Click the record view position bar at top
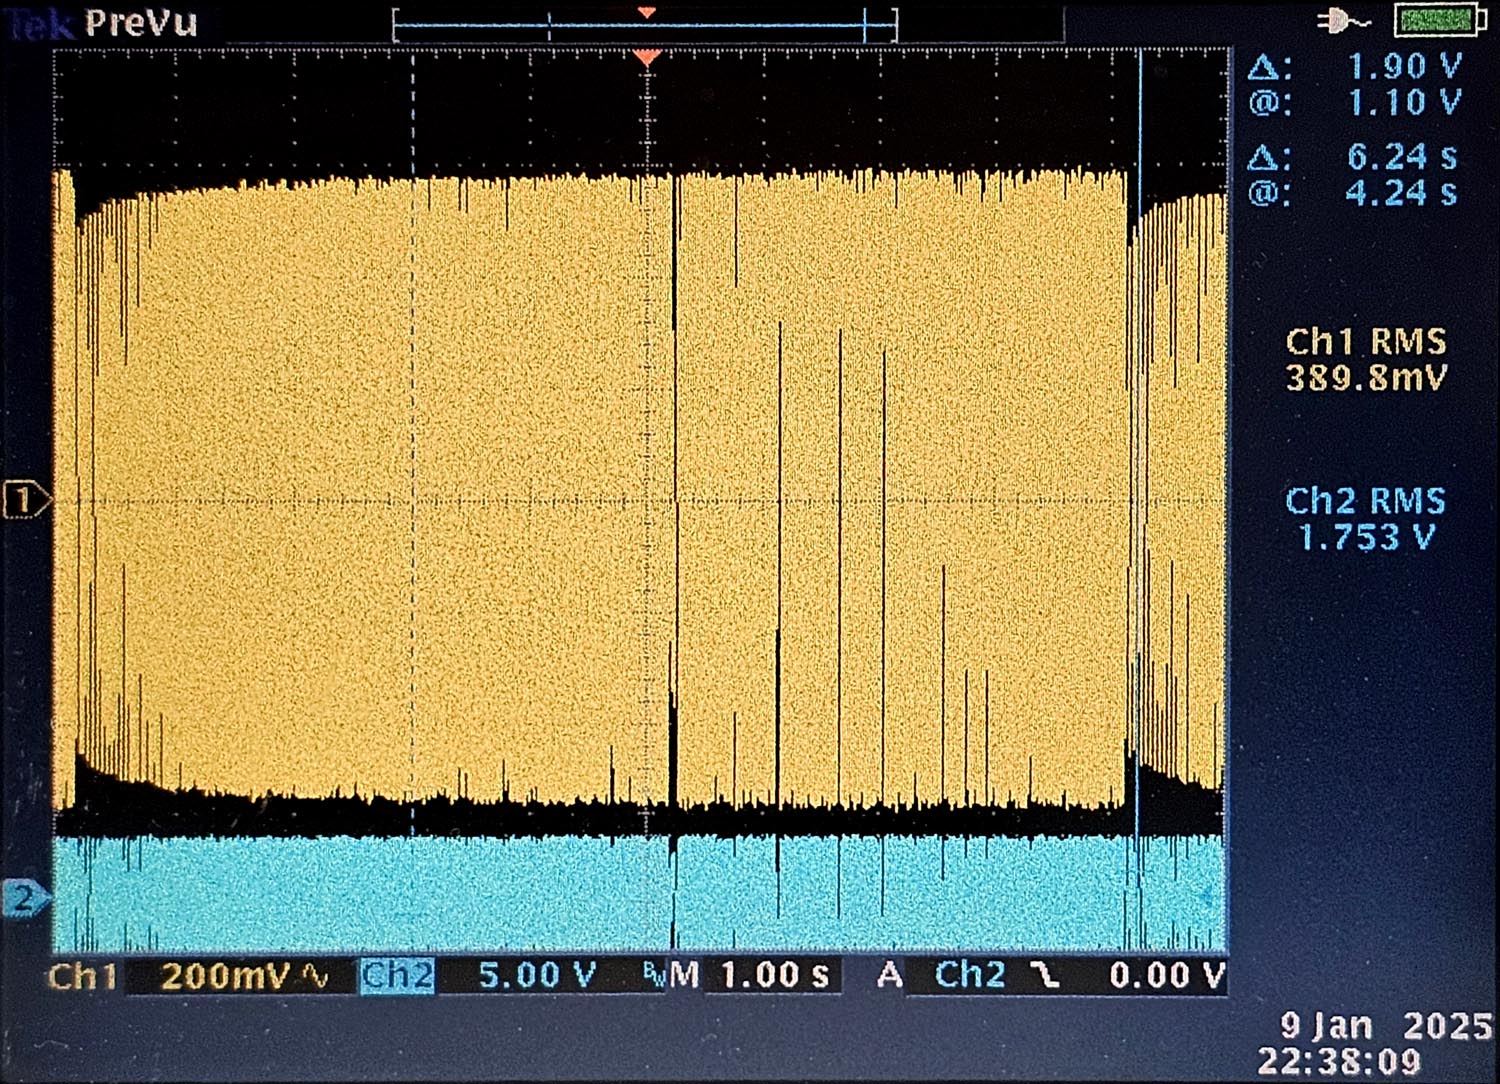 (645, 26)
